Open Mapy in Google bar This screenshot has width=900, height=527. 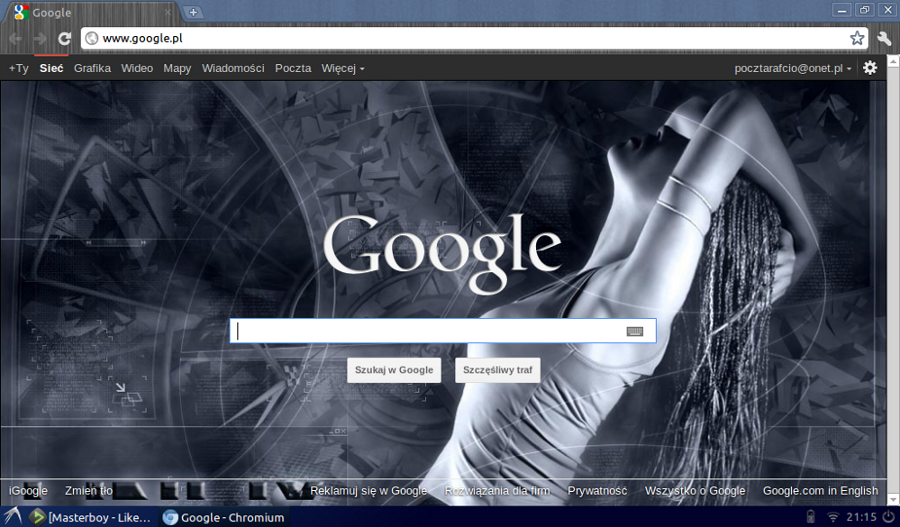coord(177,68)
